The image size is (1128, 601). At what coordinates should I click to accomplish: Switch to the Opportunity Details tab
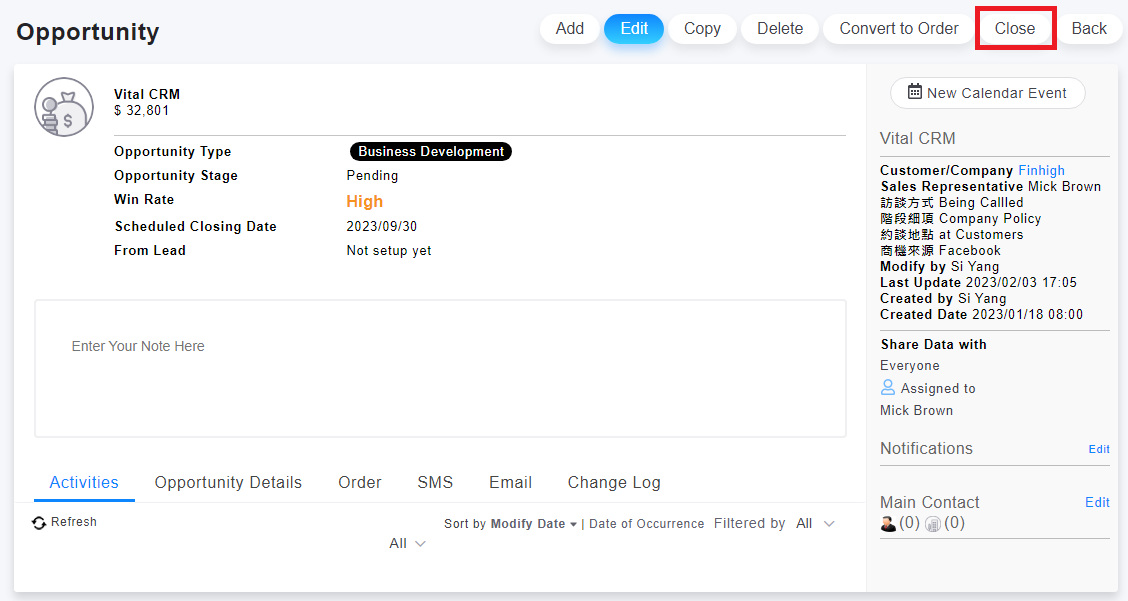tap(228, 482)
